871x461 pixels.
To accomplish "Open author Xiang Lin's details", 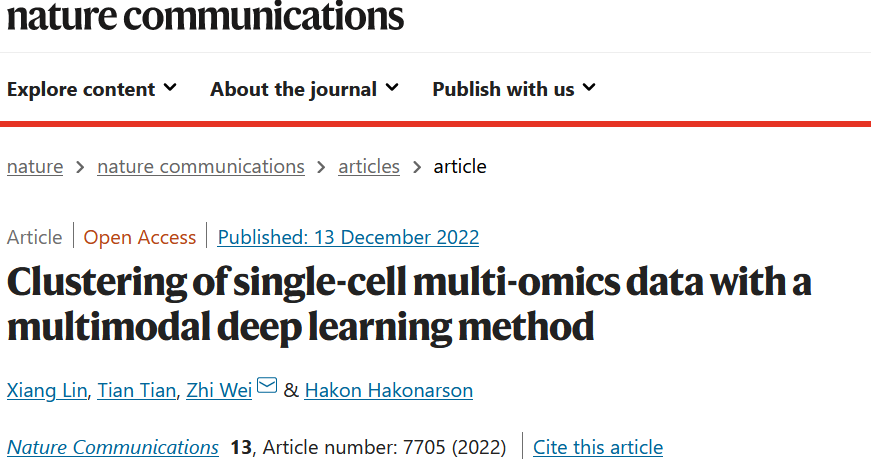I will pos(46,390).
